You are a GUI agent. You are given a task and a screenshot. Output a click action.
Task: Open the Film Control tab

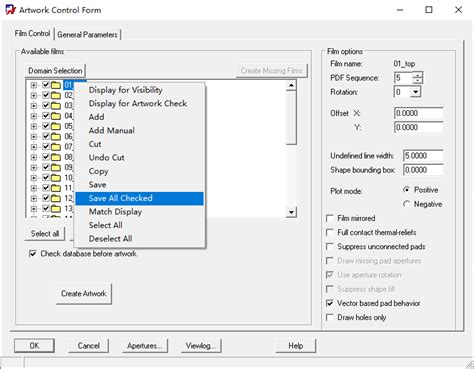point(32,34)
